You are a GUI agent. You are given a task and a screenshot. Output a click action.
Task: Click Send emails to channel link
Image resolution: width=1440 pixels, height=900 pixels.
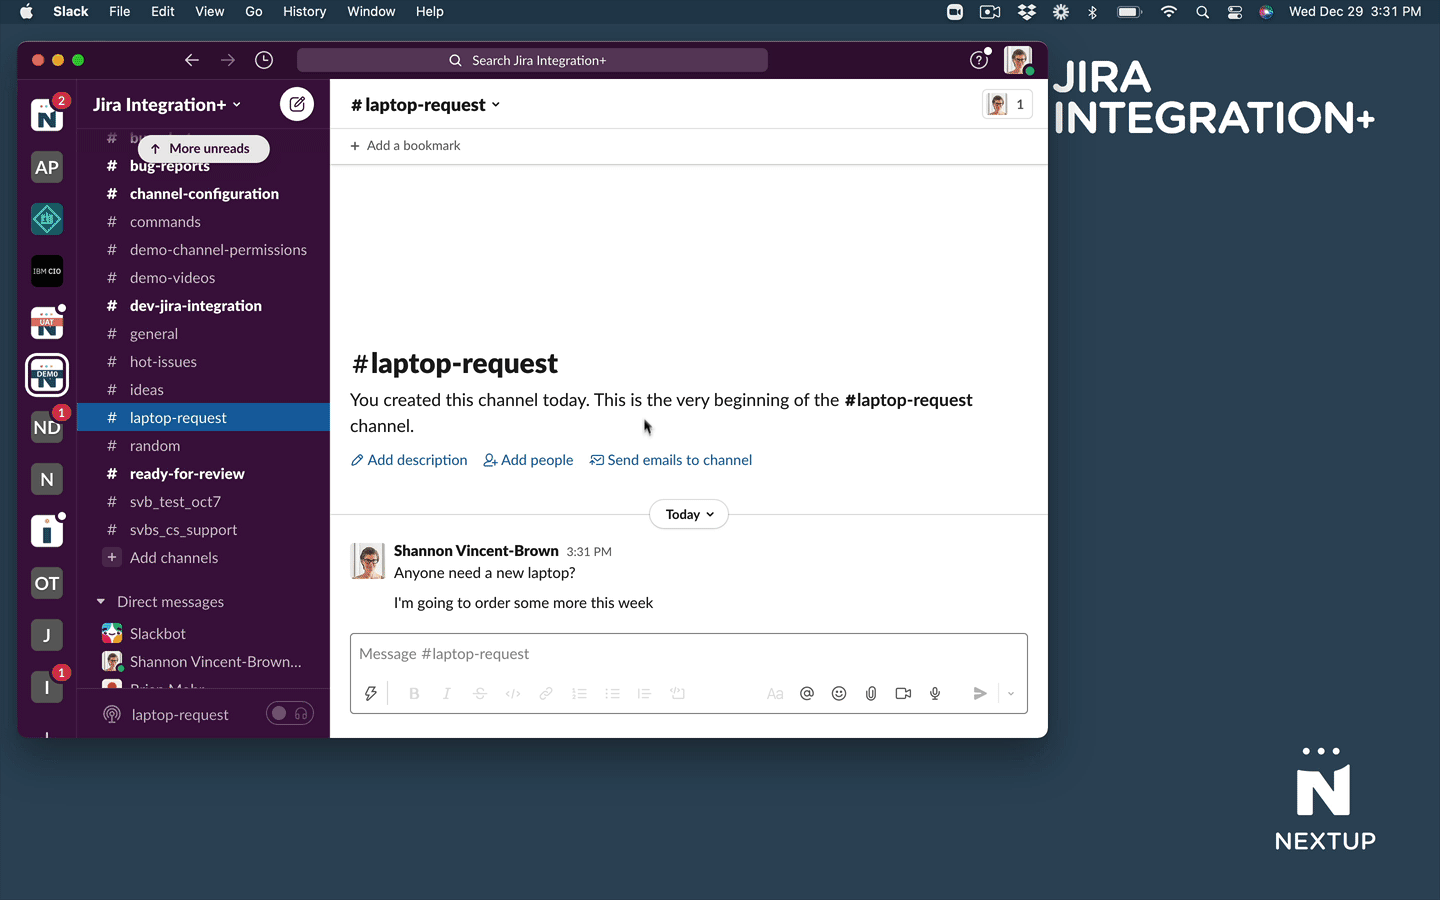pyautogui.click(x=671, y=460)
